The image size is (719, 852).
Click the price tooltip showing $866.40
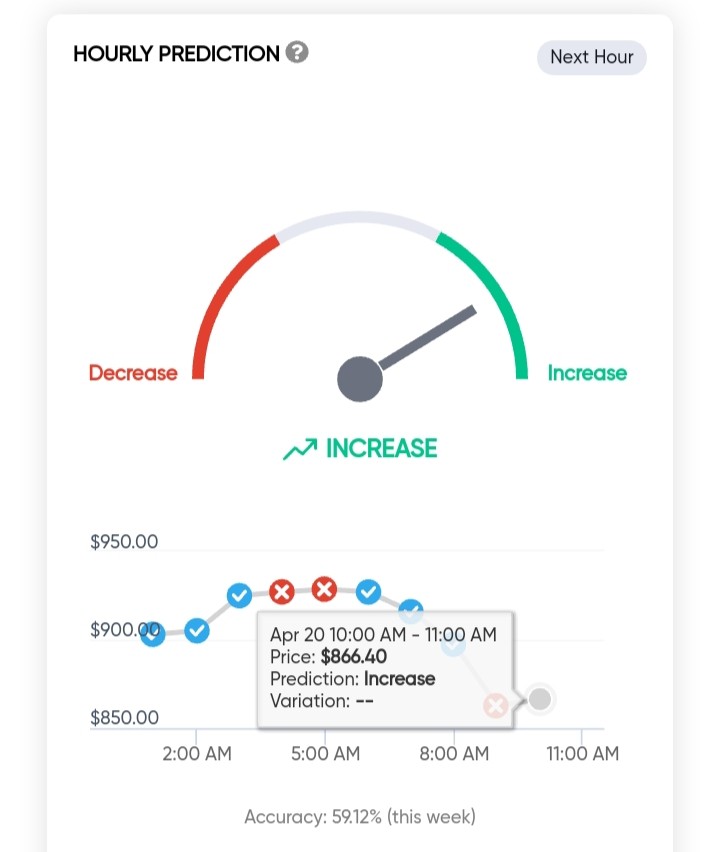tap(385, 669)
